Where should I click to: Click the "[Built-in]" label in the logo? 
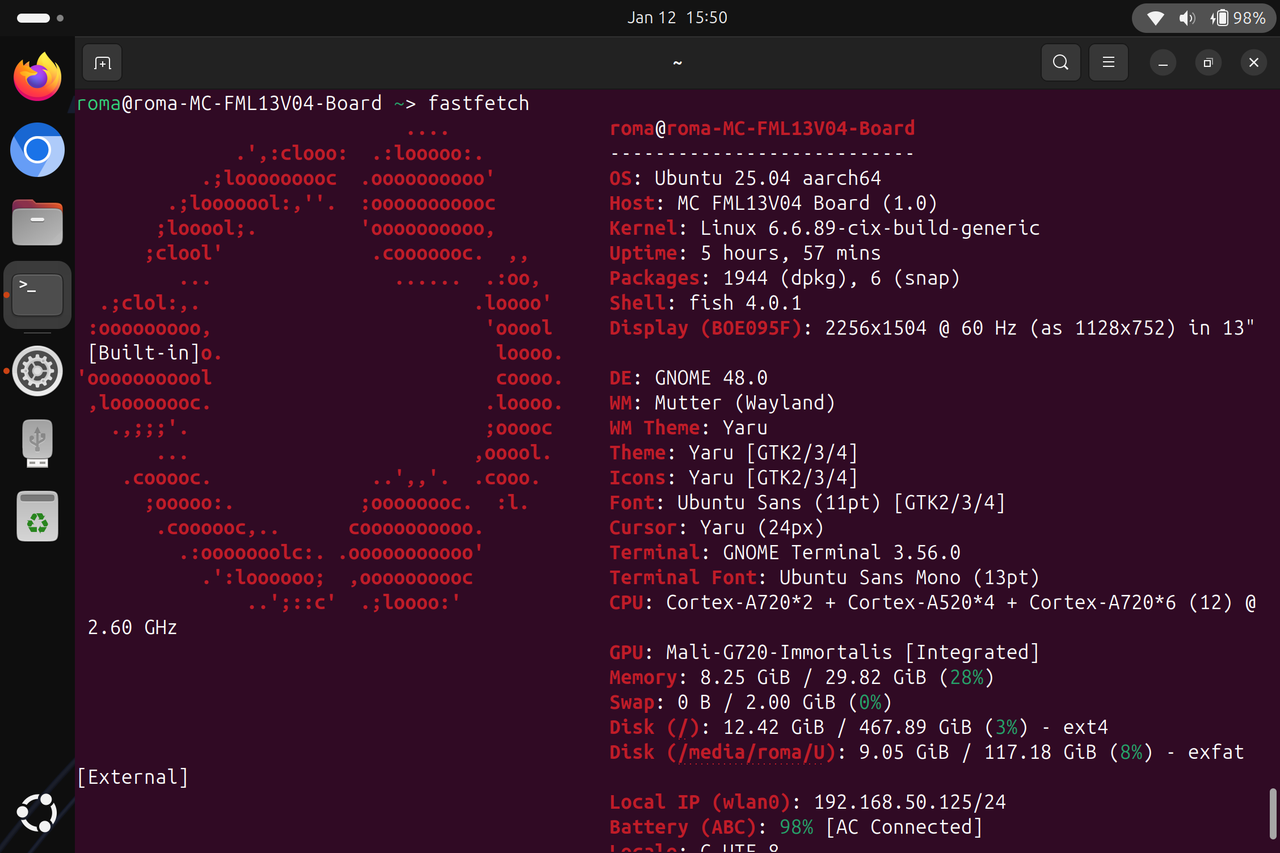(x=144, y=353)
